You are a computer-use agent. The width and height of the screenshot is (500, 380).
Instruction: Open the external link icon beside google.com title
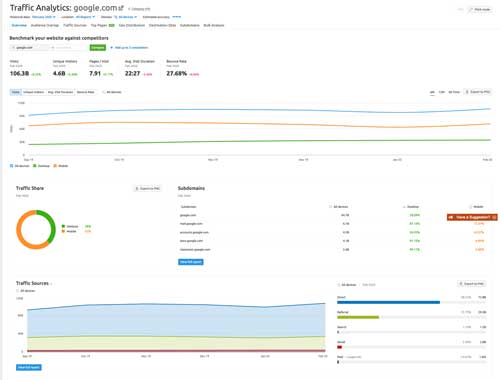click(121, 8)
